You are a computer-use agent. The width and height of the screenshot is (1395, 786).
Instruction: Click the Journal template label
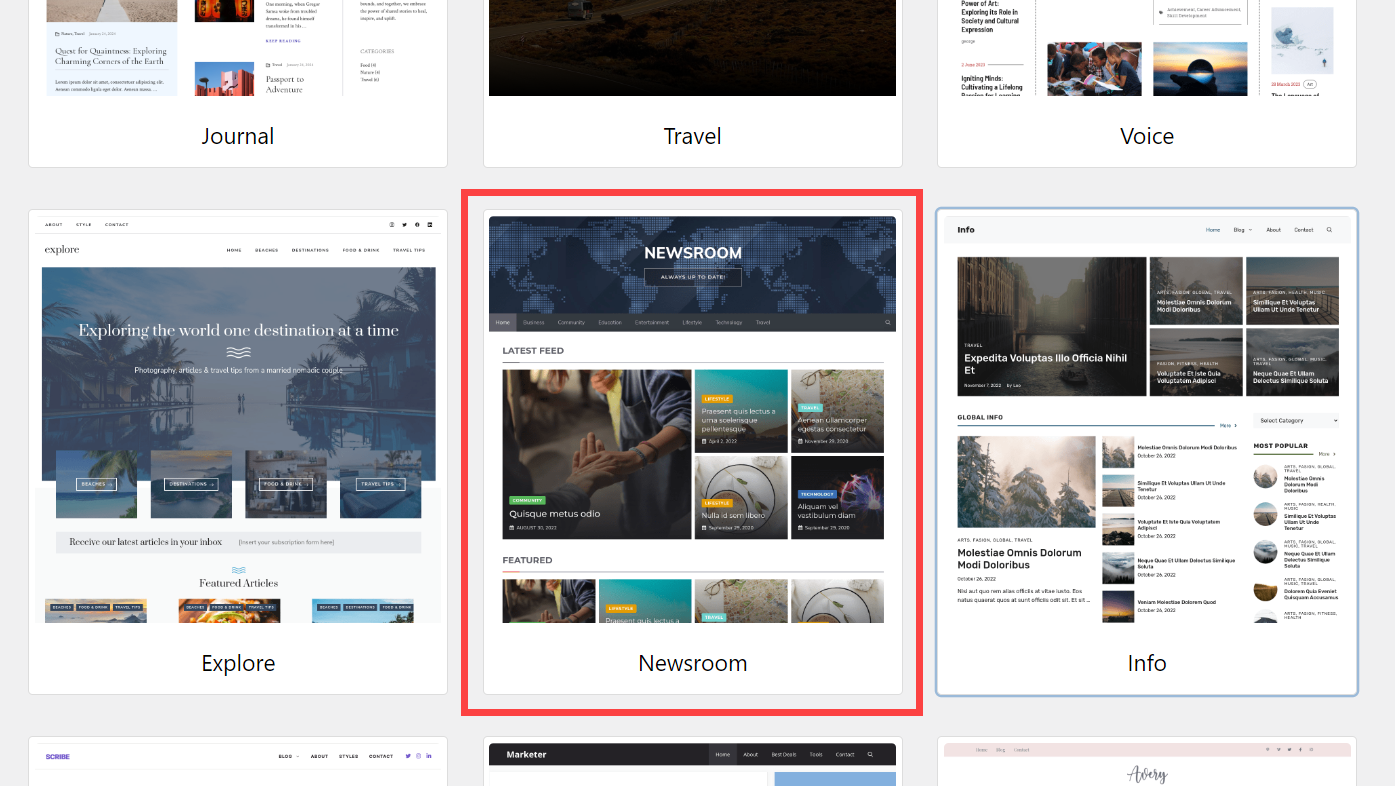click(238, 136)
